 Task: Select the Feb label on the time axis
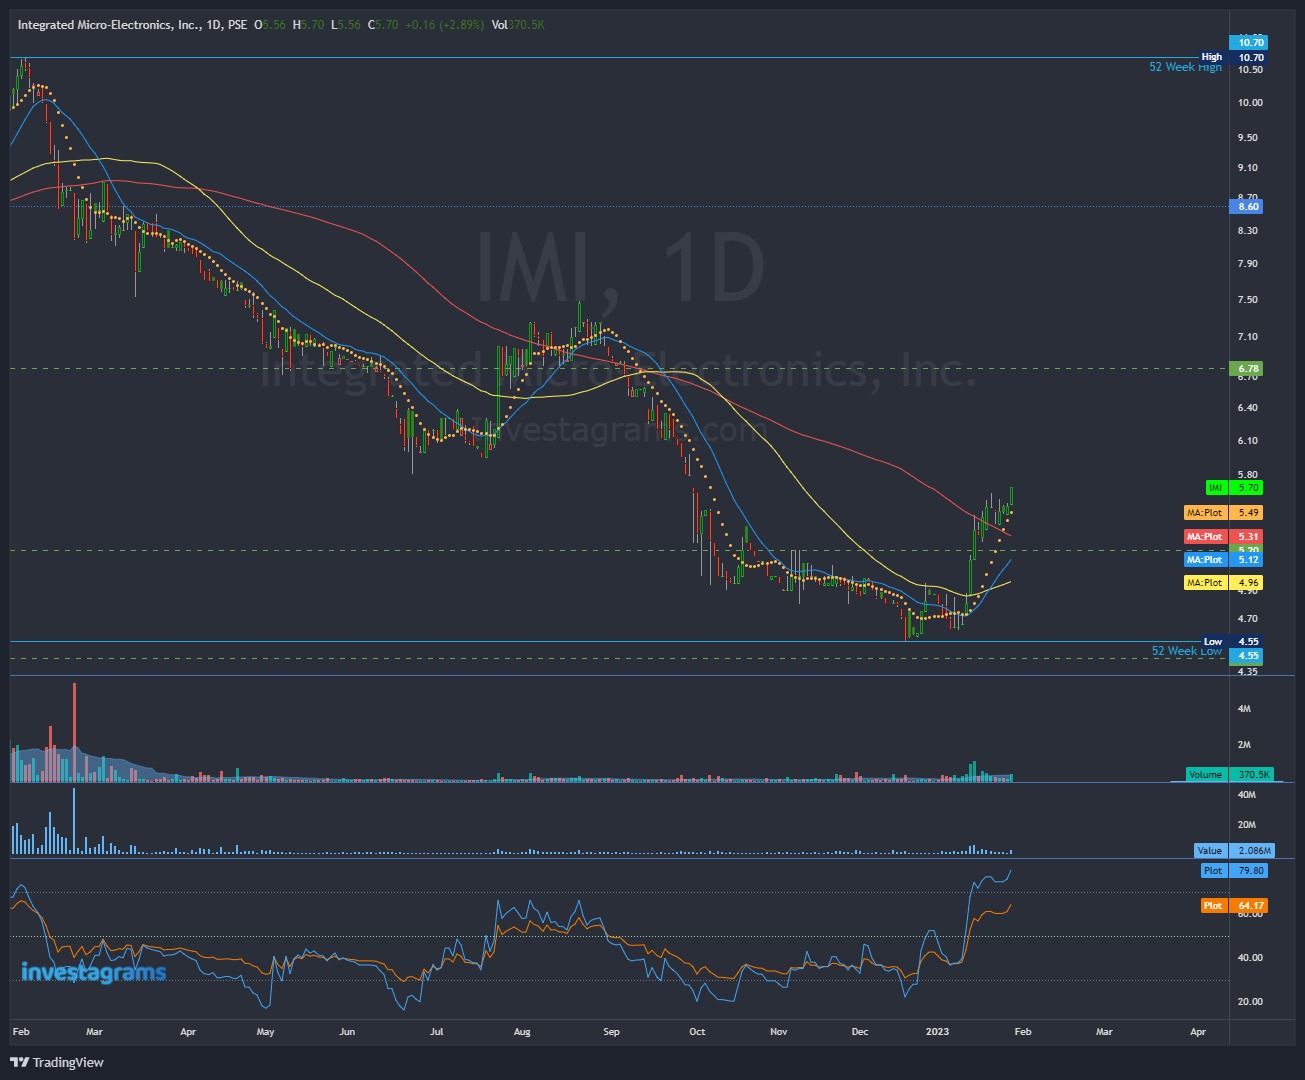20,1031
